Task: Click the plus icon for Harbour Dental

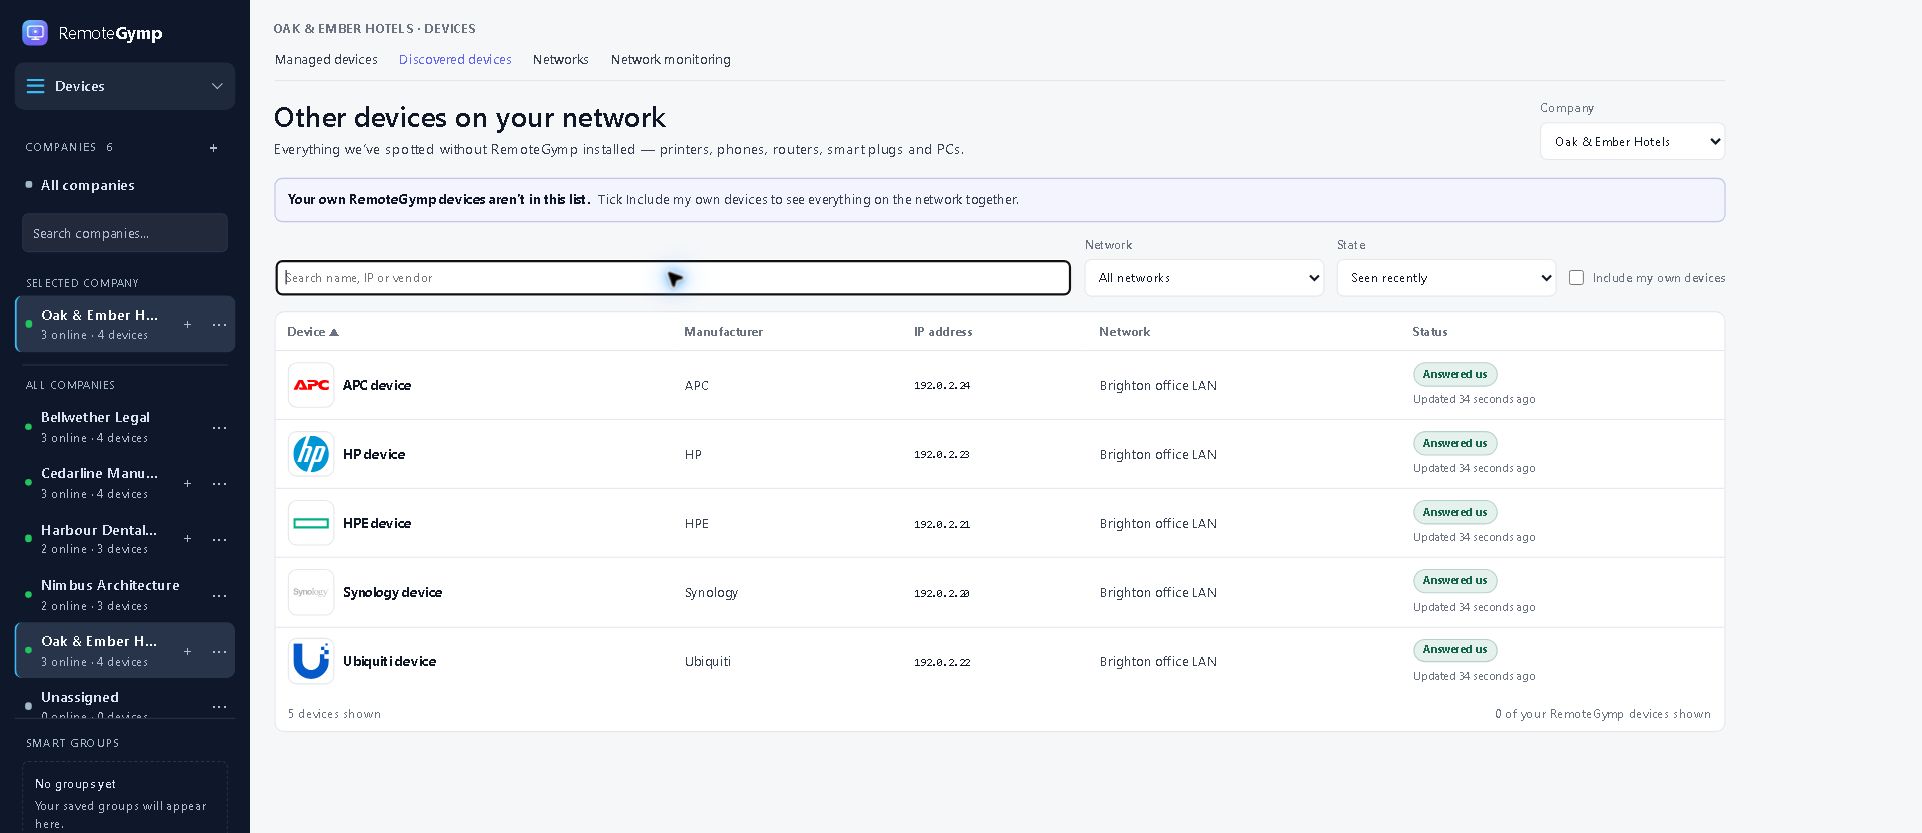Action: click(187, 540)
